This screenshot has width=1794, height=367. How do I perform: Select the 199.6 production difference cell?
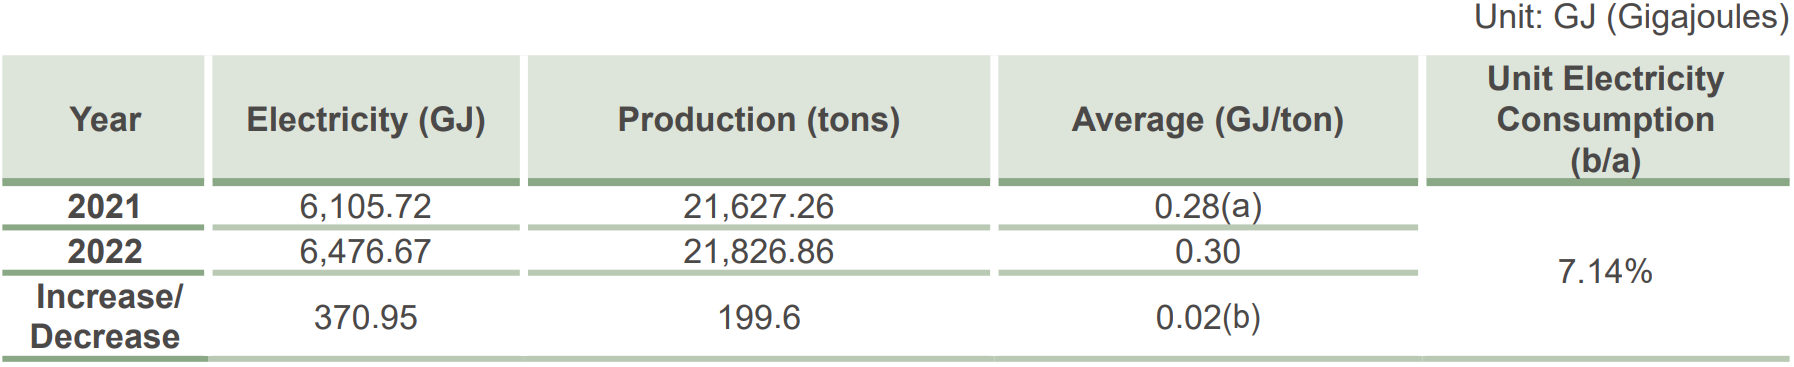(759, 317)
